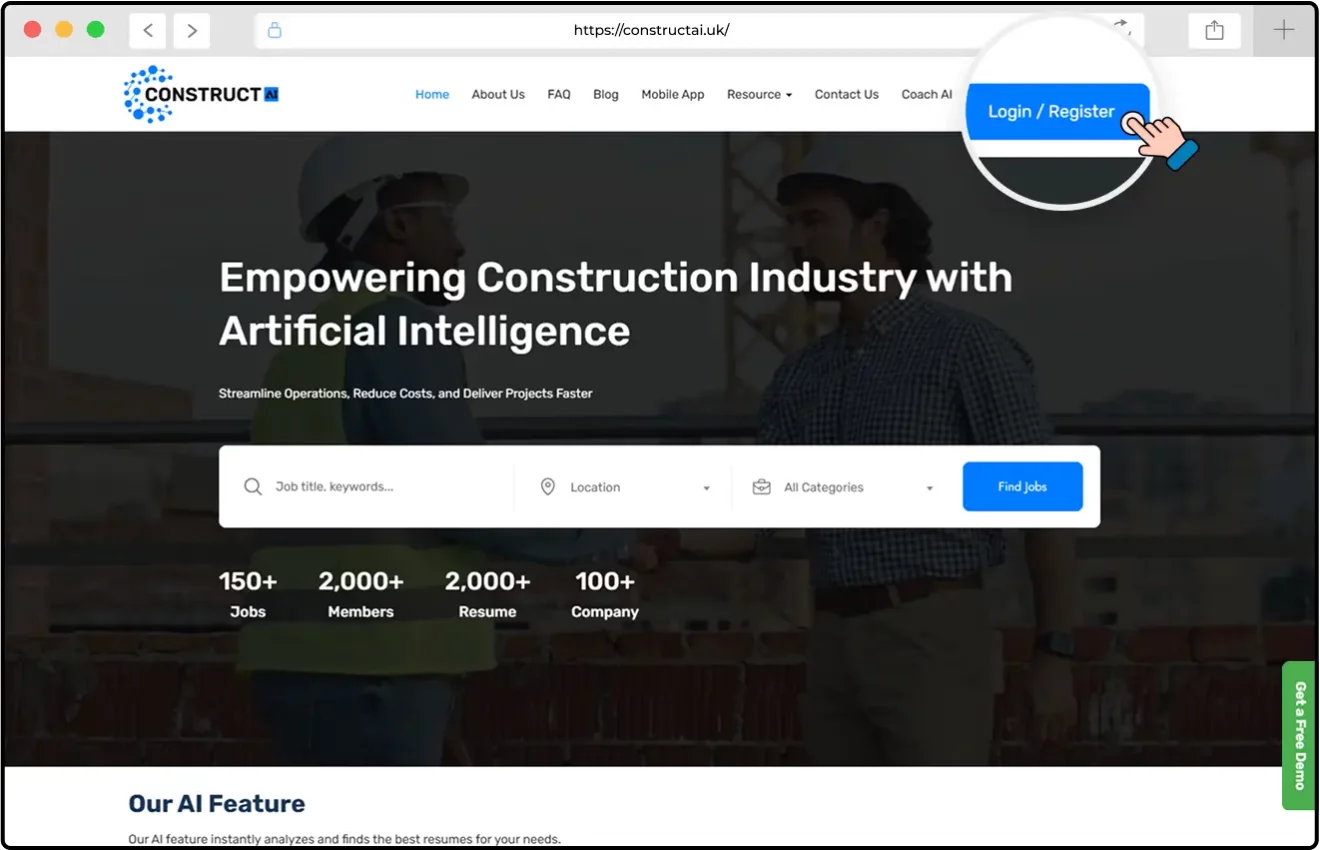
Task: Click the ConstructAI logo
Action: pos(201,95)
